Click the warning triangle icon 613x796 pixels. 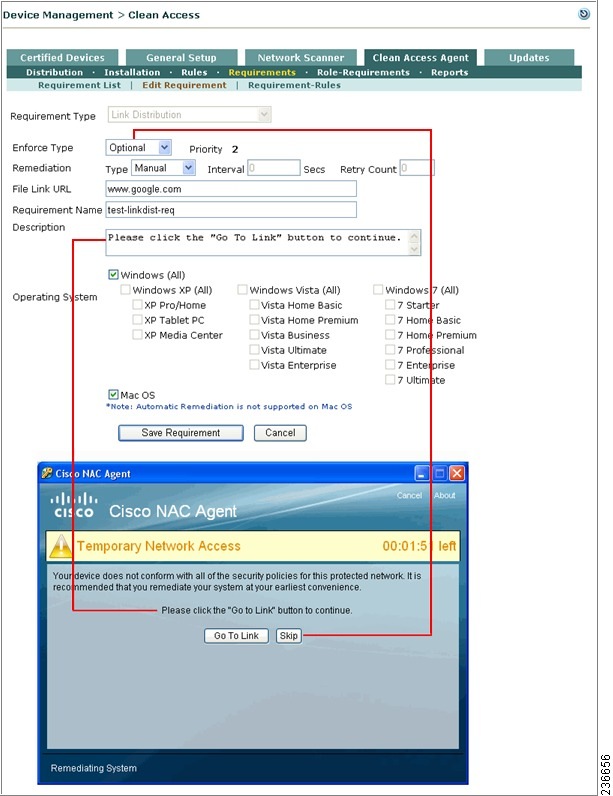[60, 546]
